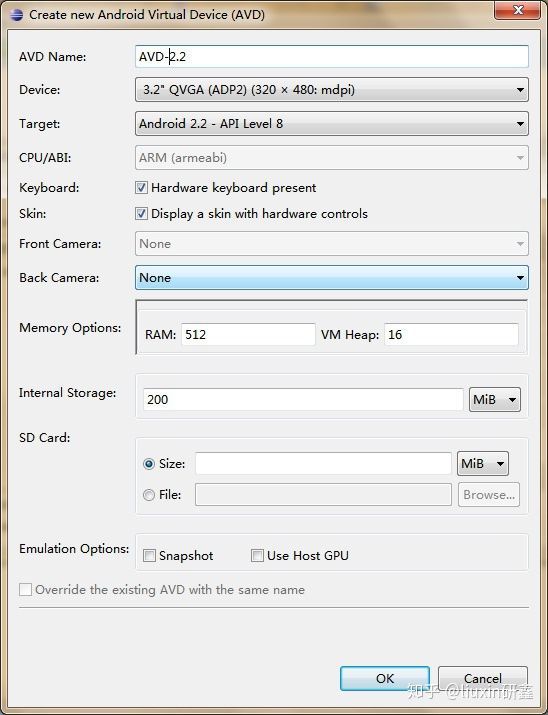This screenshot has height=715, width=548.
Task: Enable the Snapshot emulation option
Action: tap(149, 555)
